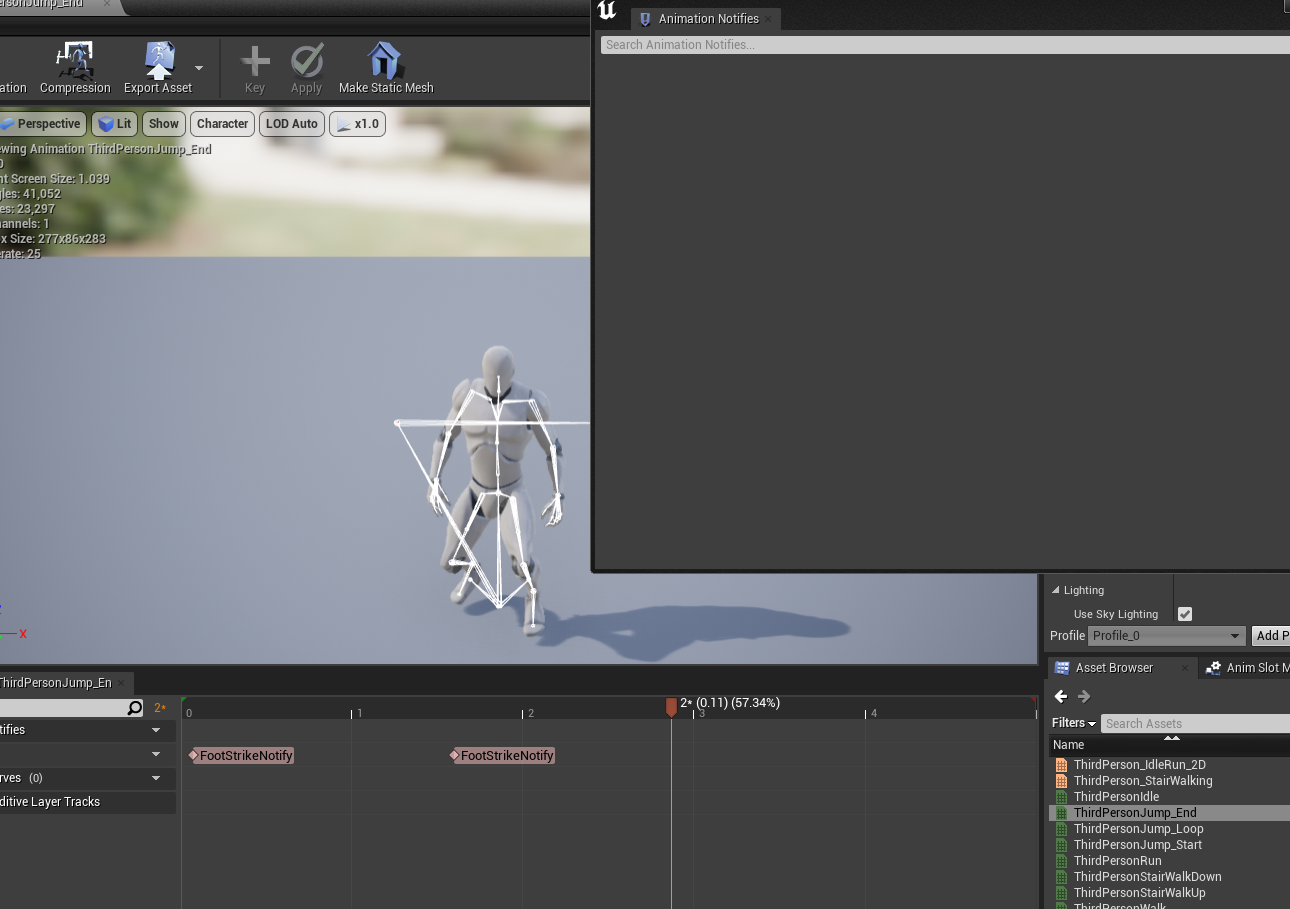Switch to the Animation Notifies tab

point(706,19)
